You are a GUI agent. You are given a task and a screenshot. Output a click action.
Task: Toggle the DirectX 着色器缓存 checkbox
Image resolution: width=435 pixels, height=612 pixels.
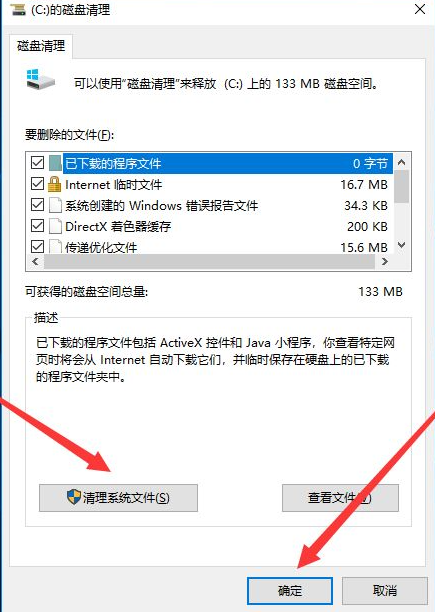point(37,225)
